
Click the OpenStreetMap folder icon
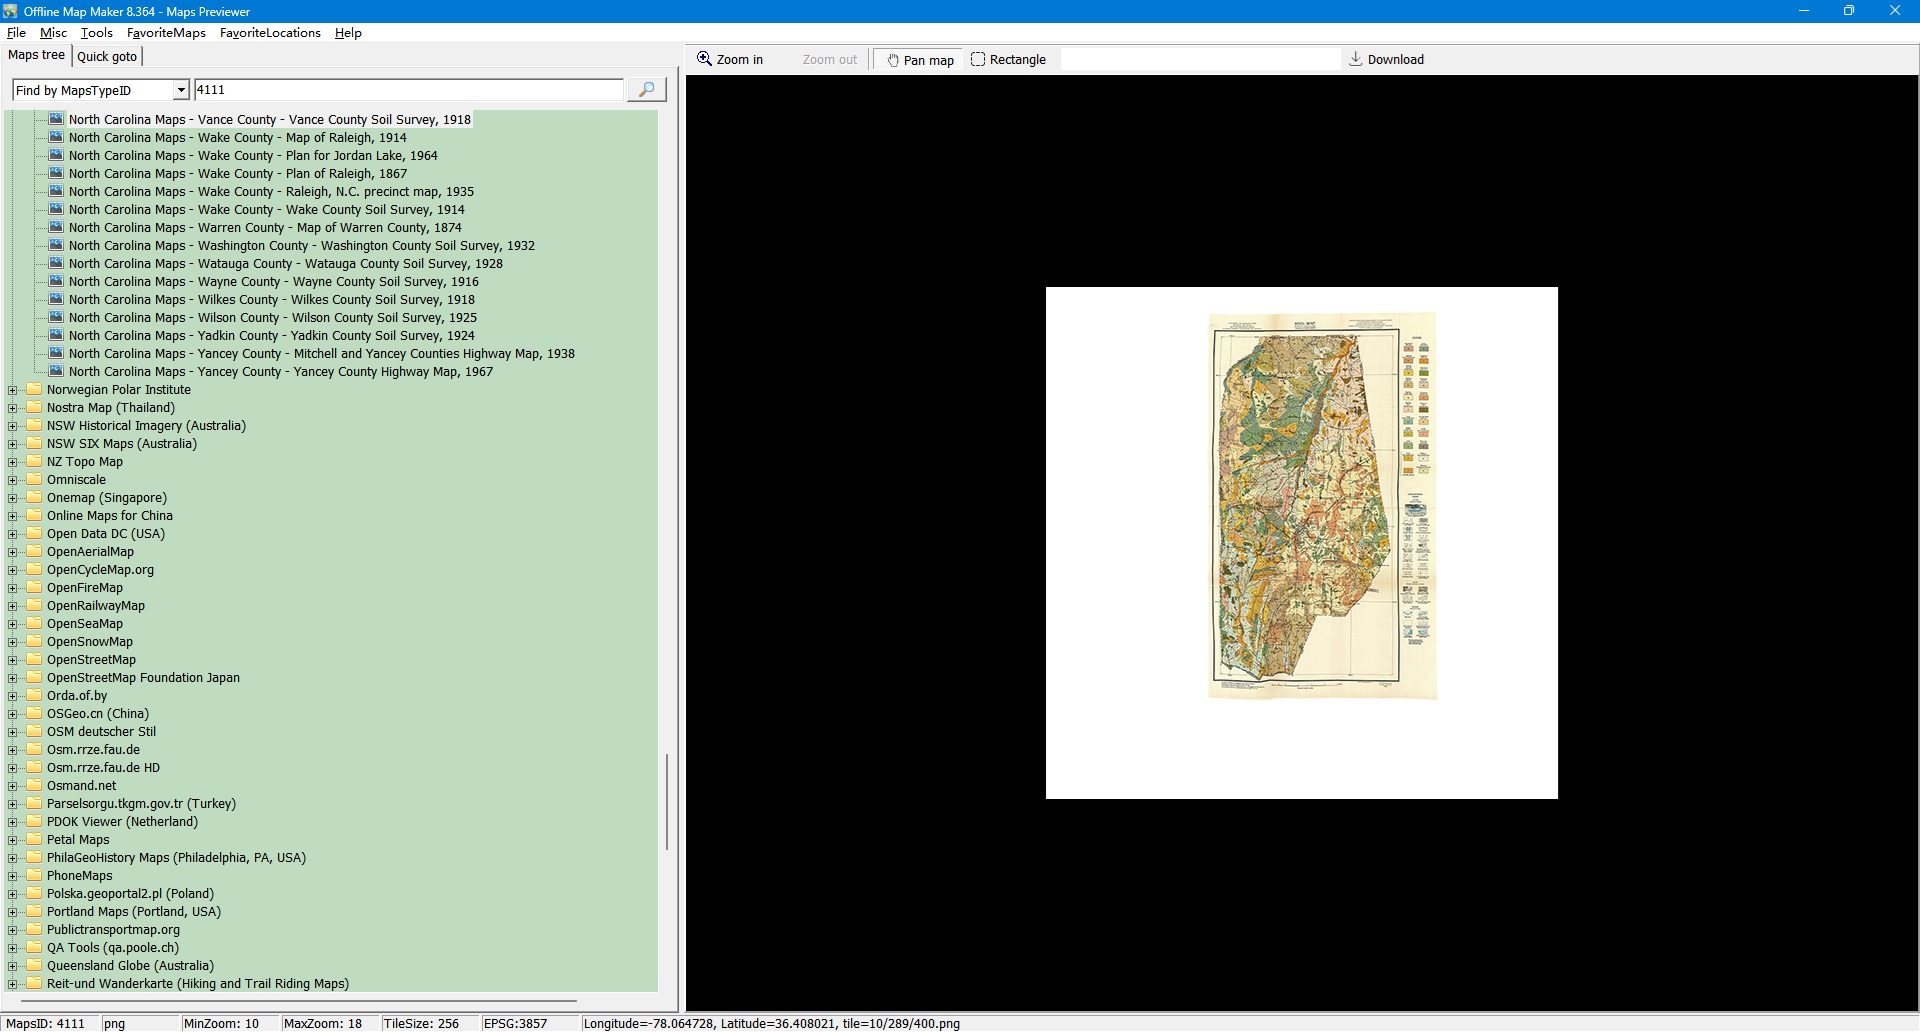pos(35,660)
